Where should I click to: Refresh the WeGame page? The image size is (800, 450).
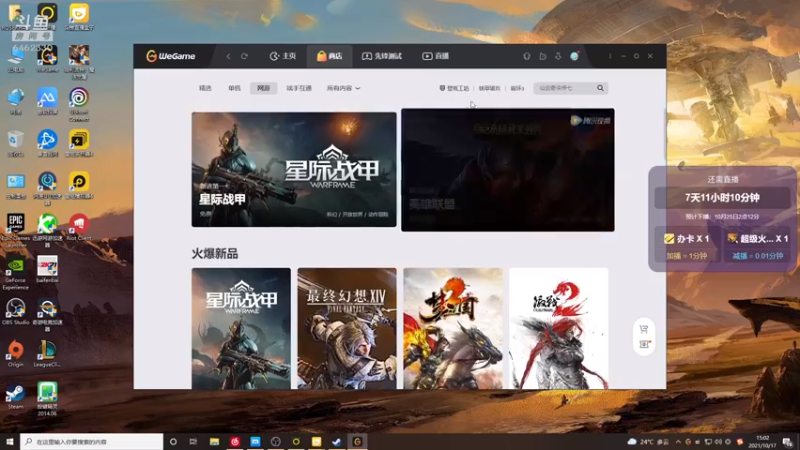tap(244, 56)
